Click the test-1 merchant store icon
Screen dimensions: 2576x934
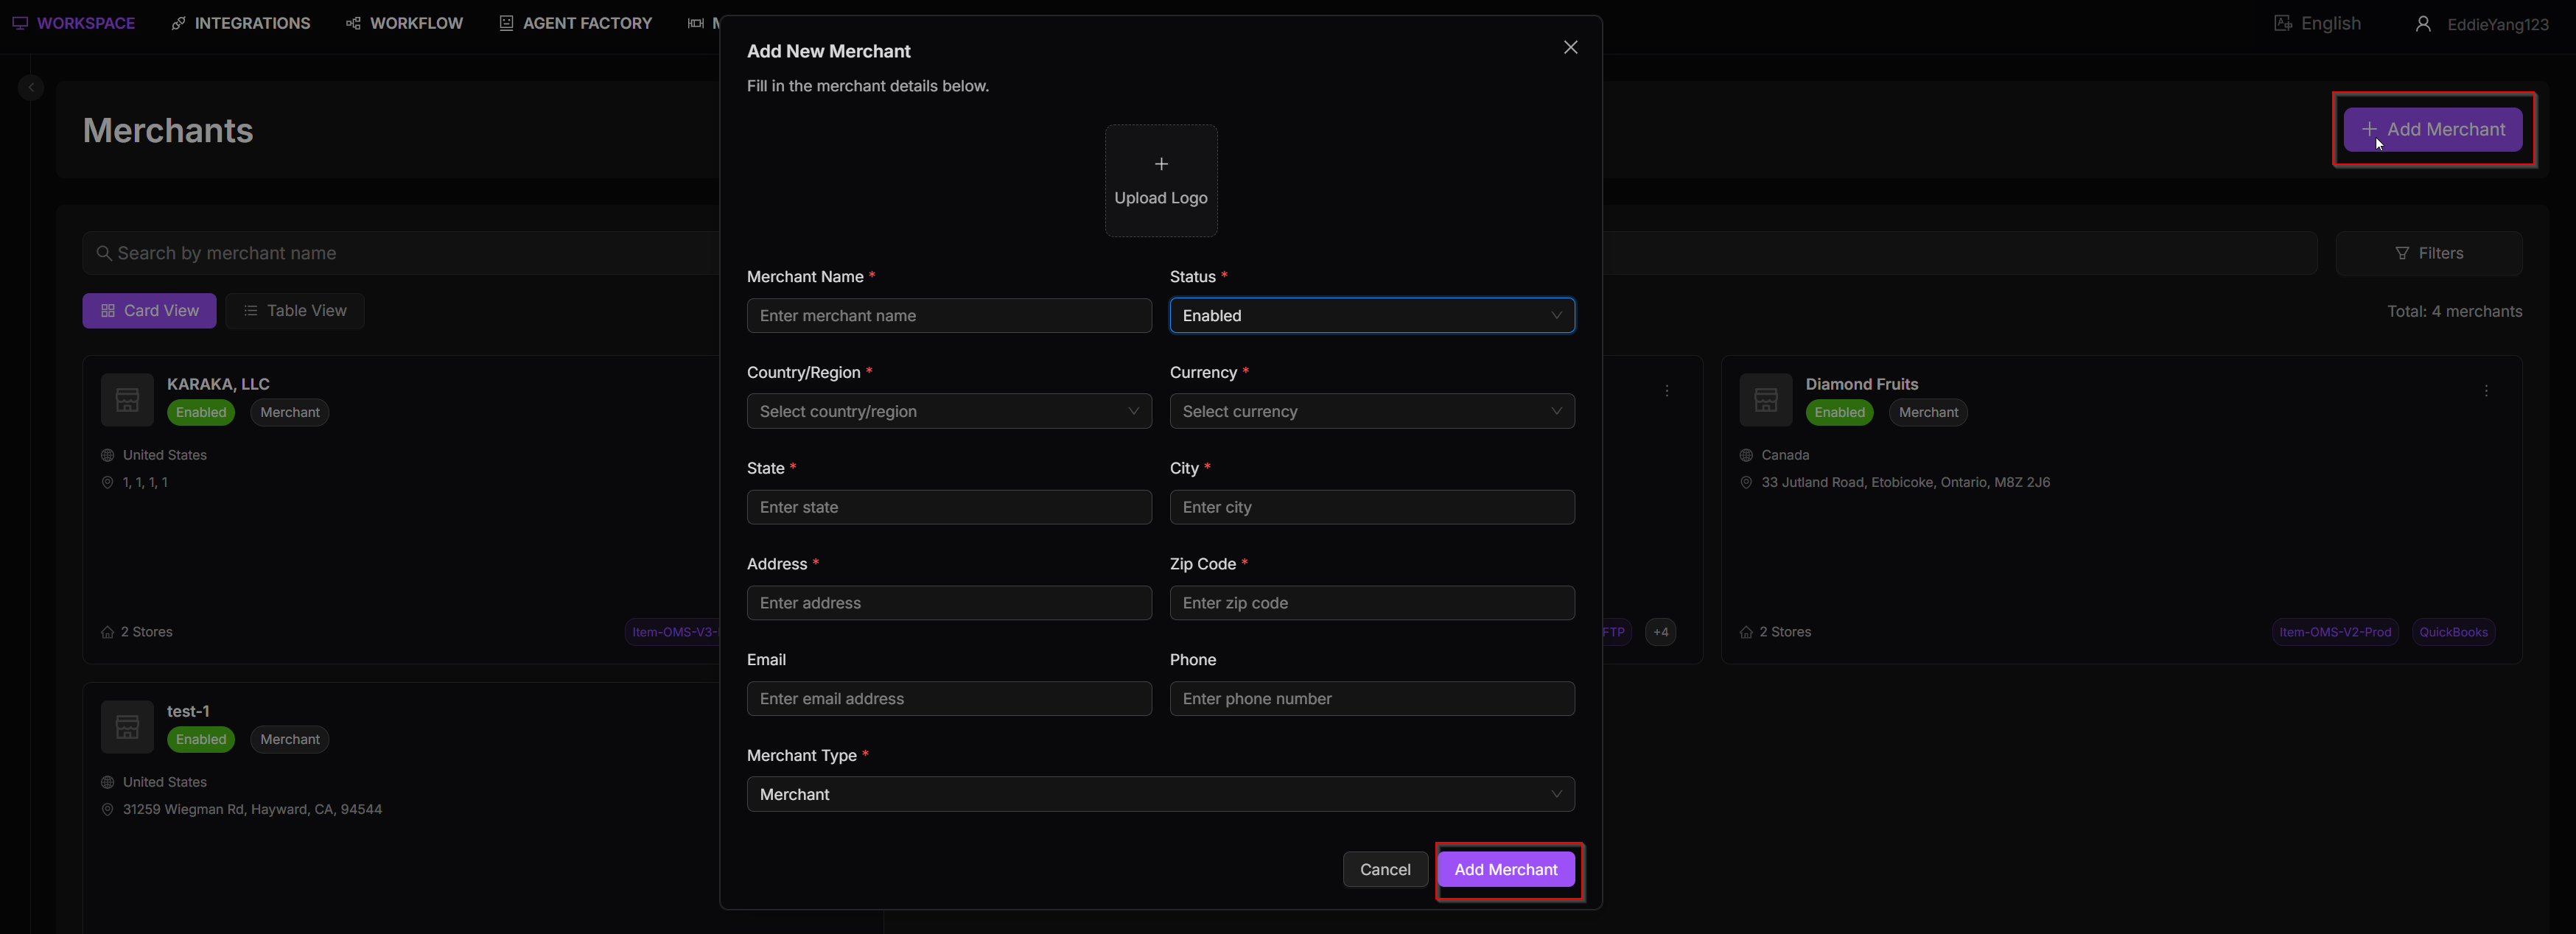pyautogui.click(x=127, y=727)
